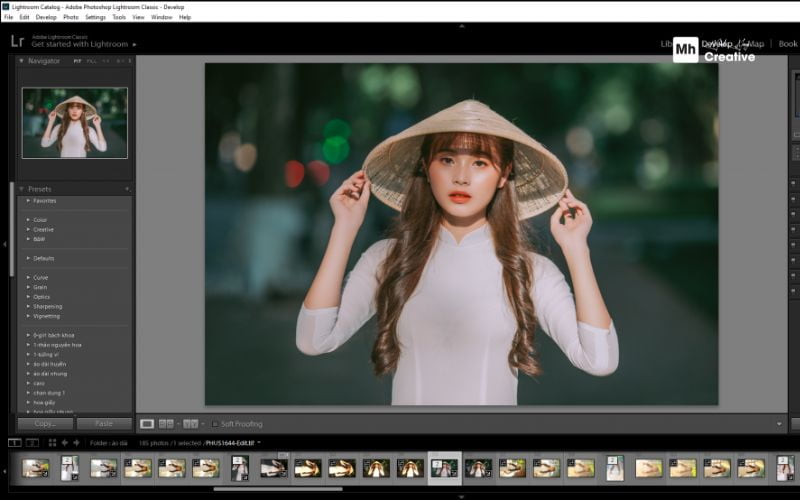Click Get started with Lightroom link
Screen dimensions: 800x500
click(x=80, y=44)
